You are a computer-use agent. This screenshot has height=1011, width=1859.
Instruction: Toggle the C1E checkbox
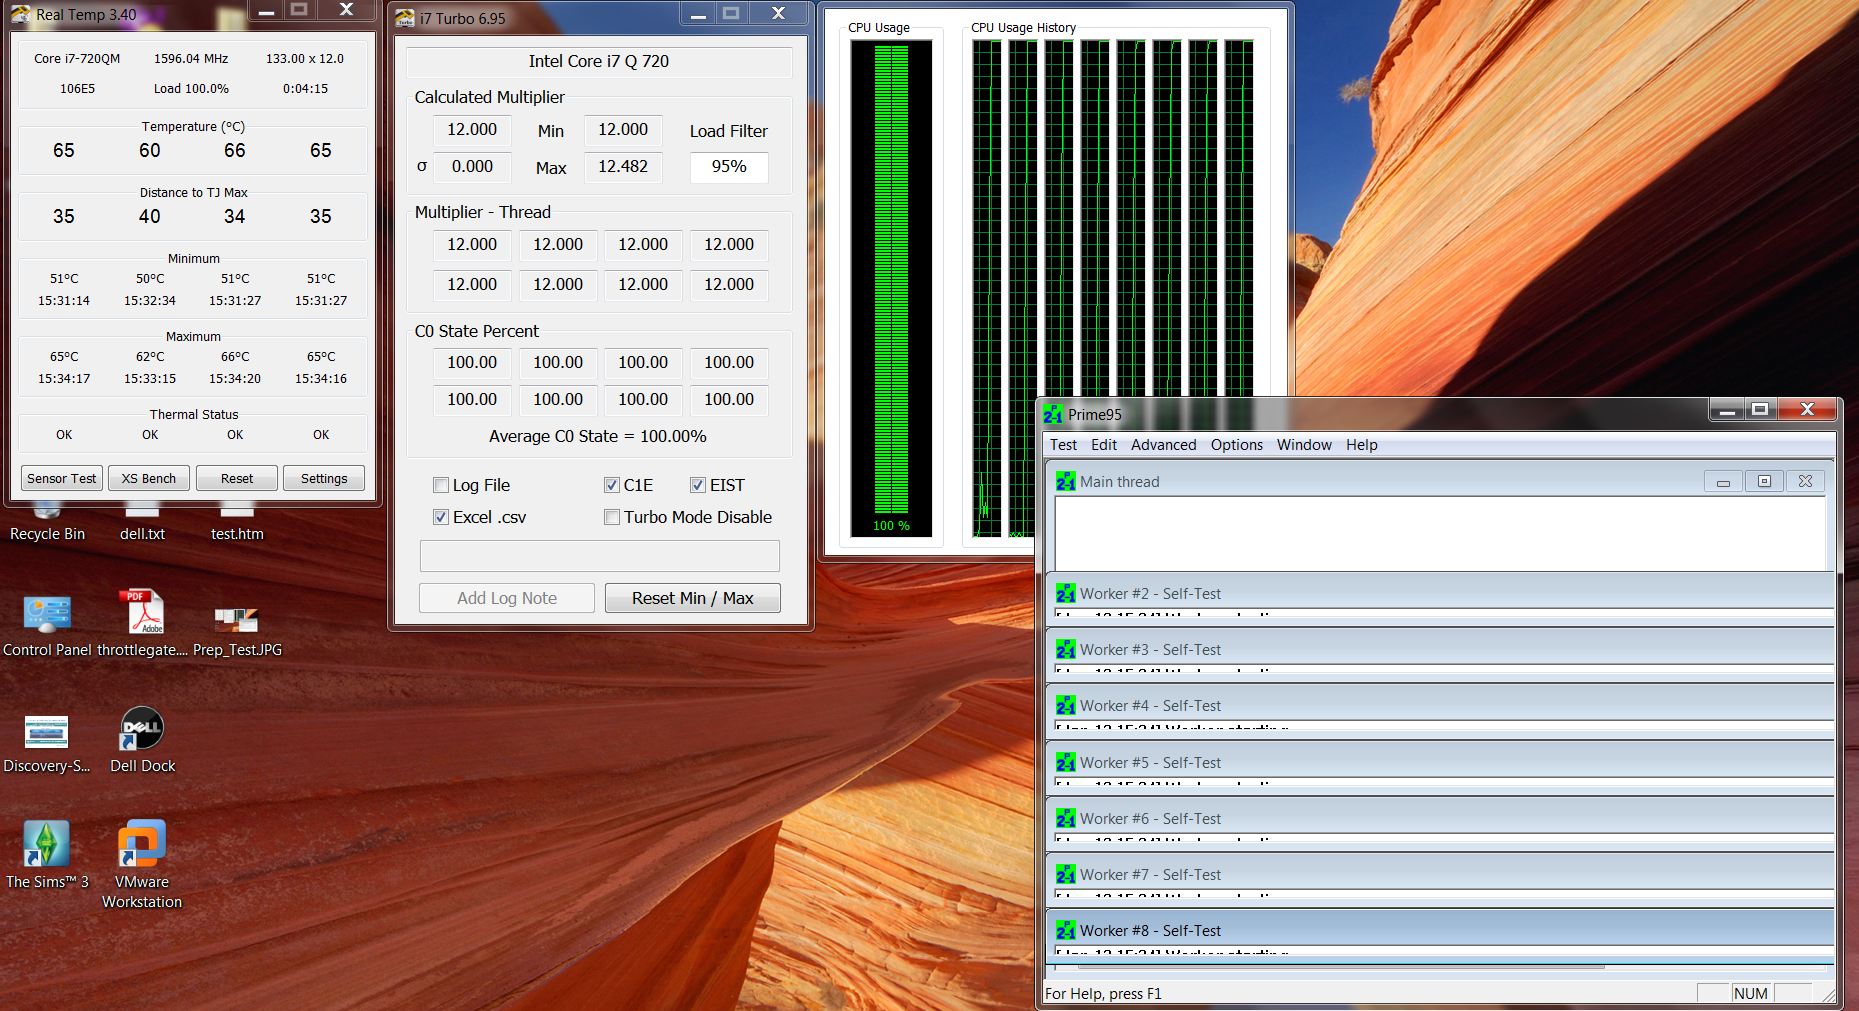coord(612,485)
